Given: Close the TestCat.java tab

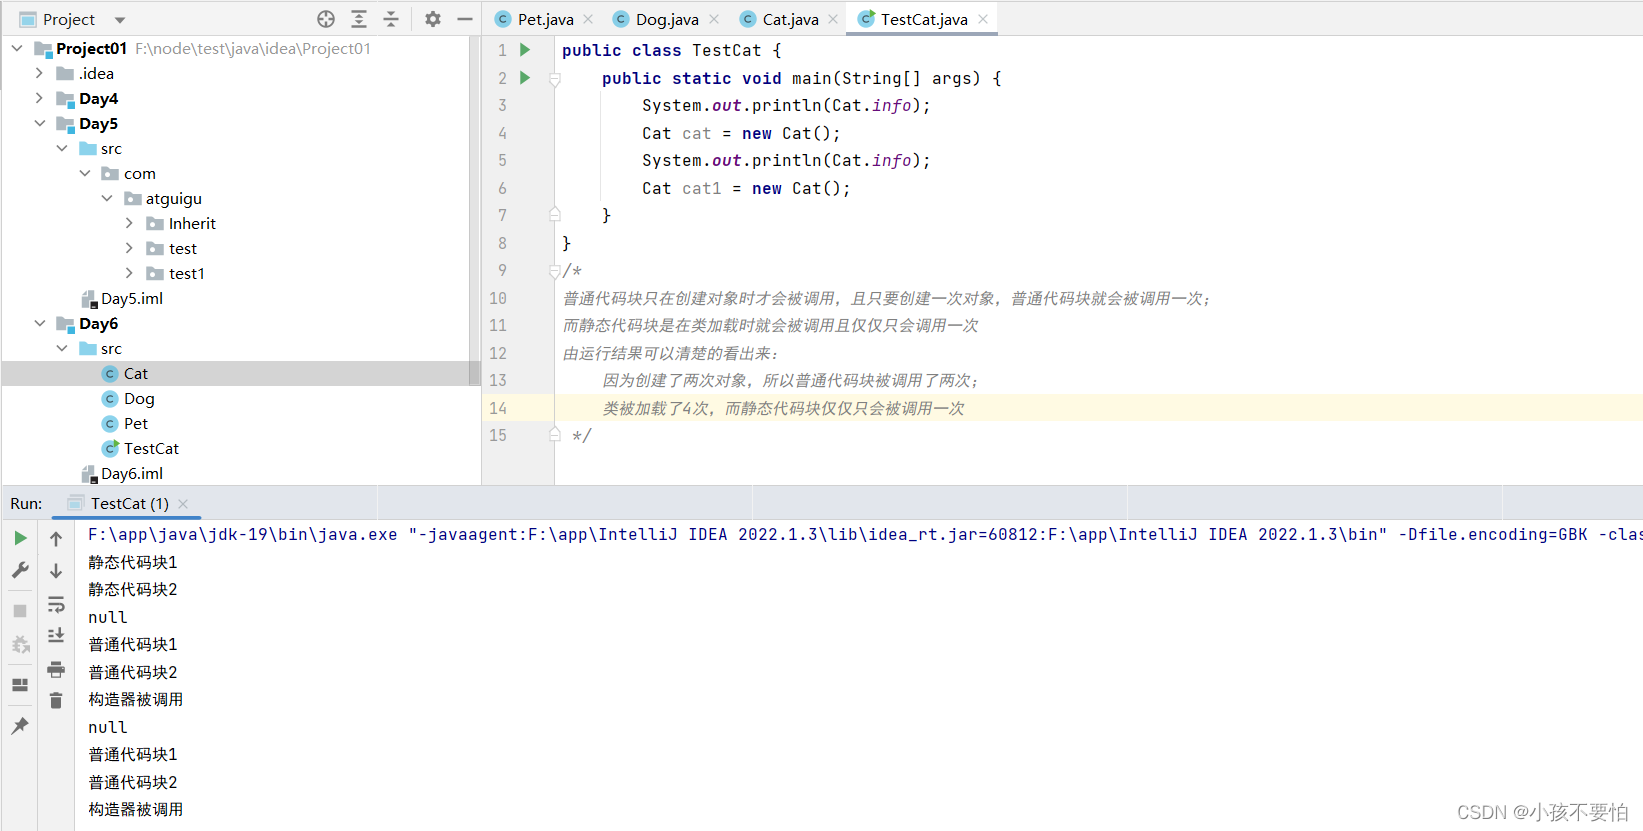Looking at the screenshot, I should pyautogui.click(x=983, y=19).
